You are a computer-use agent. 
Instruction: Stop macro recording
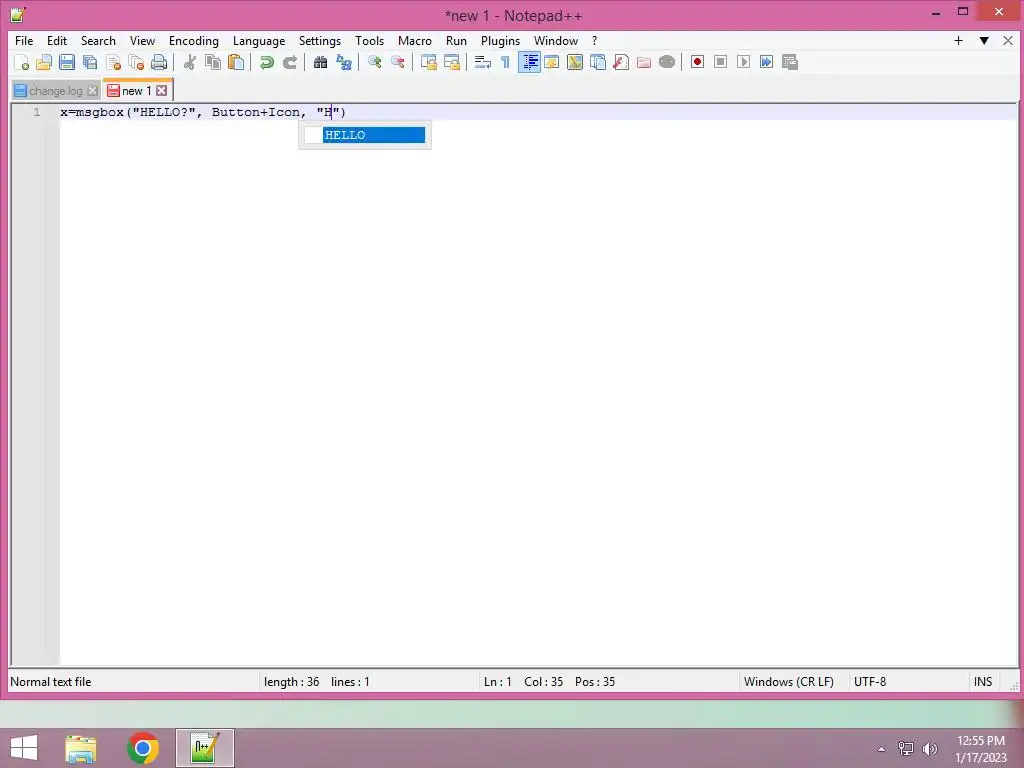click(720, 62)
